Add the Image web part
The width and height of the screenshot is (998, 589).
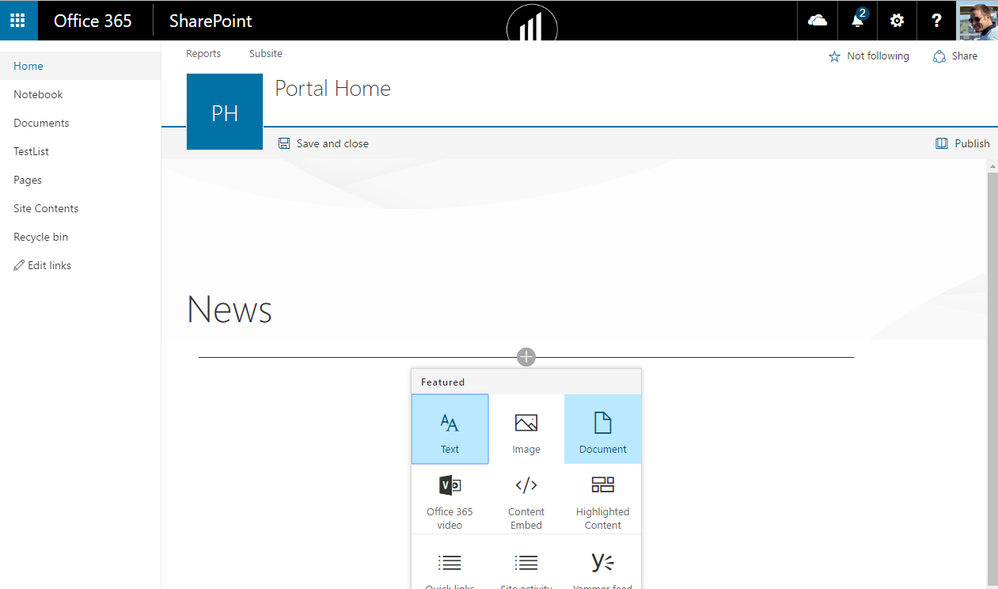pos(526,429)
